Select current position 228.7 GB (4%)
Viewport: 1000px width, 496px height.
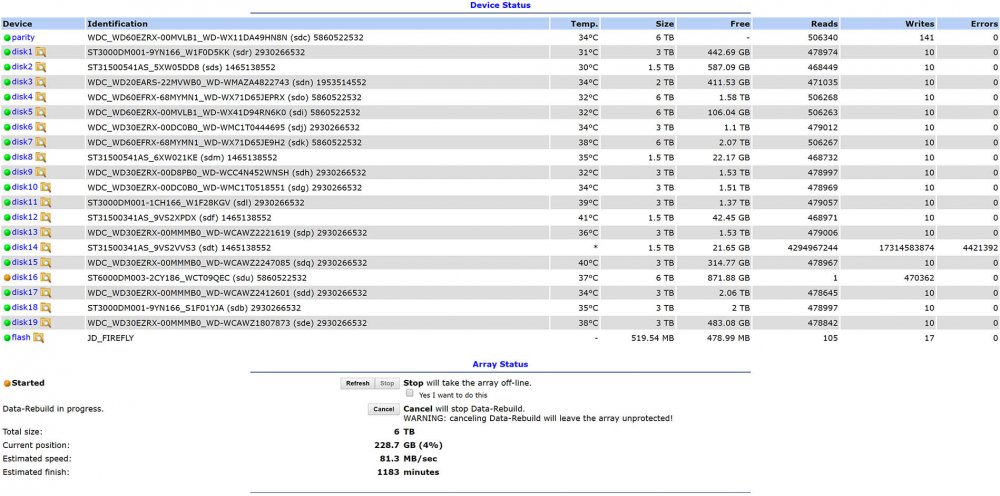pyautogui.click(x=408, y=445)
